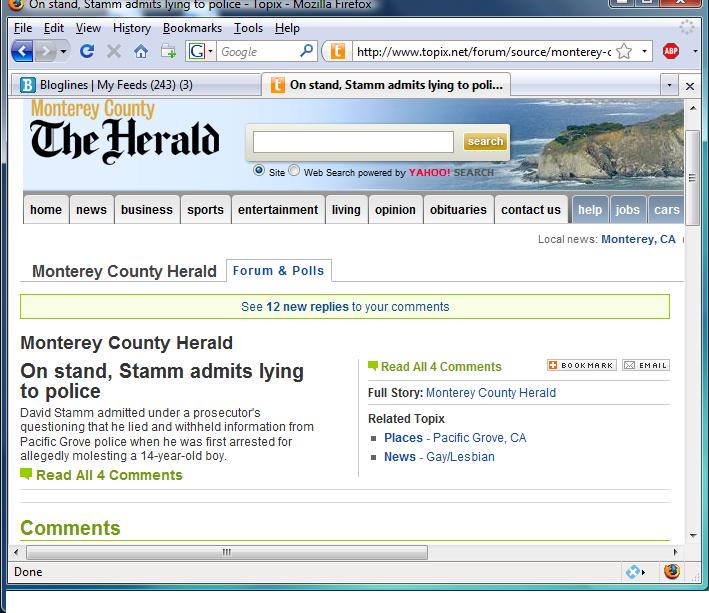Click the Google search magnifier icon
The image size is (709, 613).
[x=306, y=51]
